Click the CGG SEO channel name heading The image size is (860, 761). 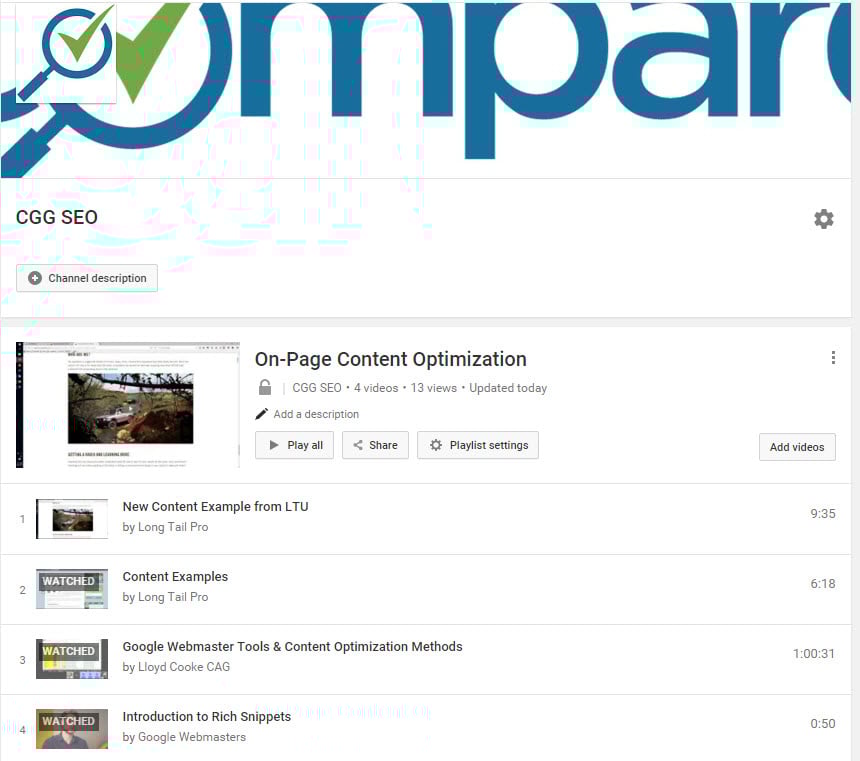click(x=56, y=217)
